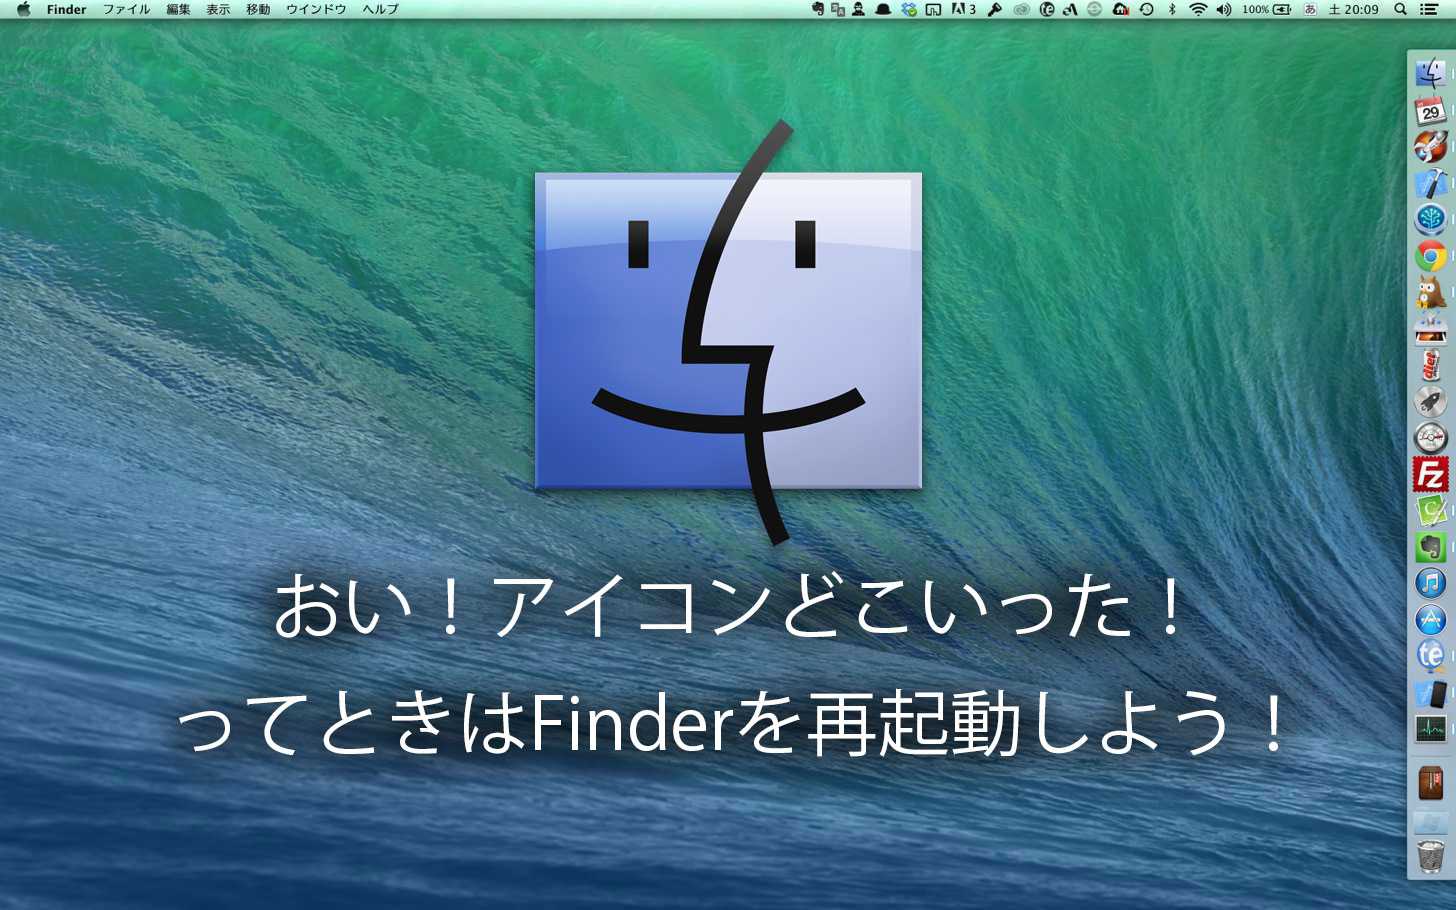Open the battery 100% status menu
The image size is (1456, 910).
tap(1266, 9)
